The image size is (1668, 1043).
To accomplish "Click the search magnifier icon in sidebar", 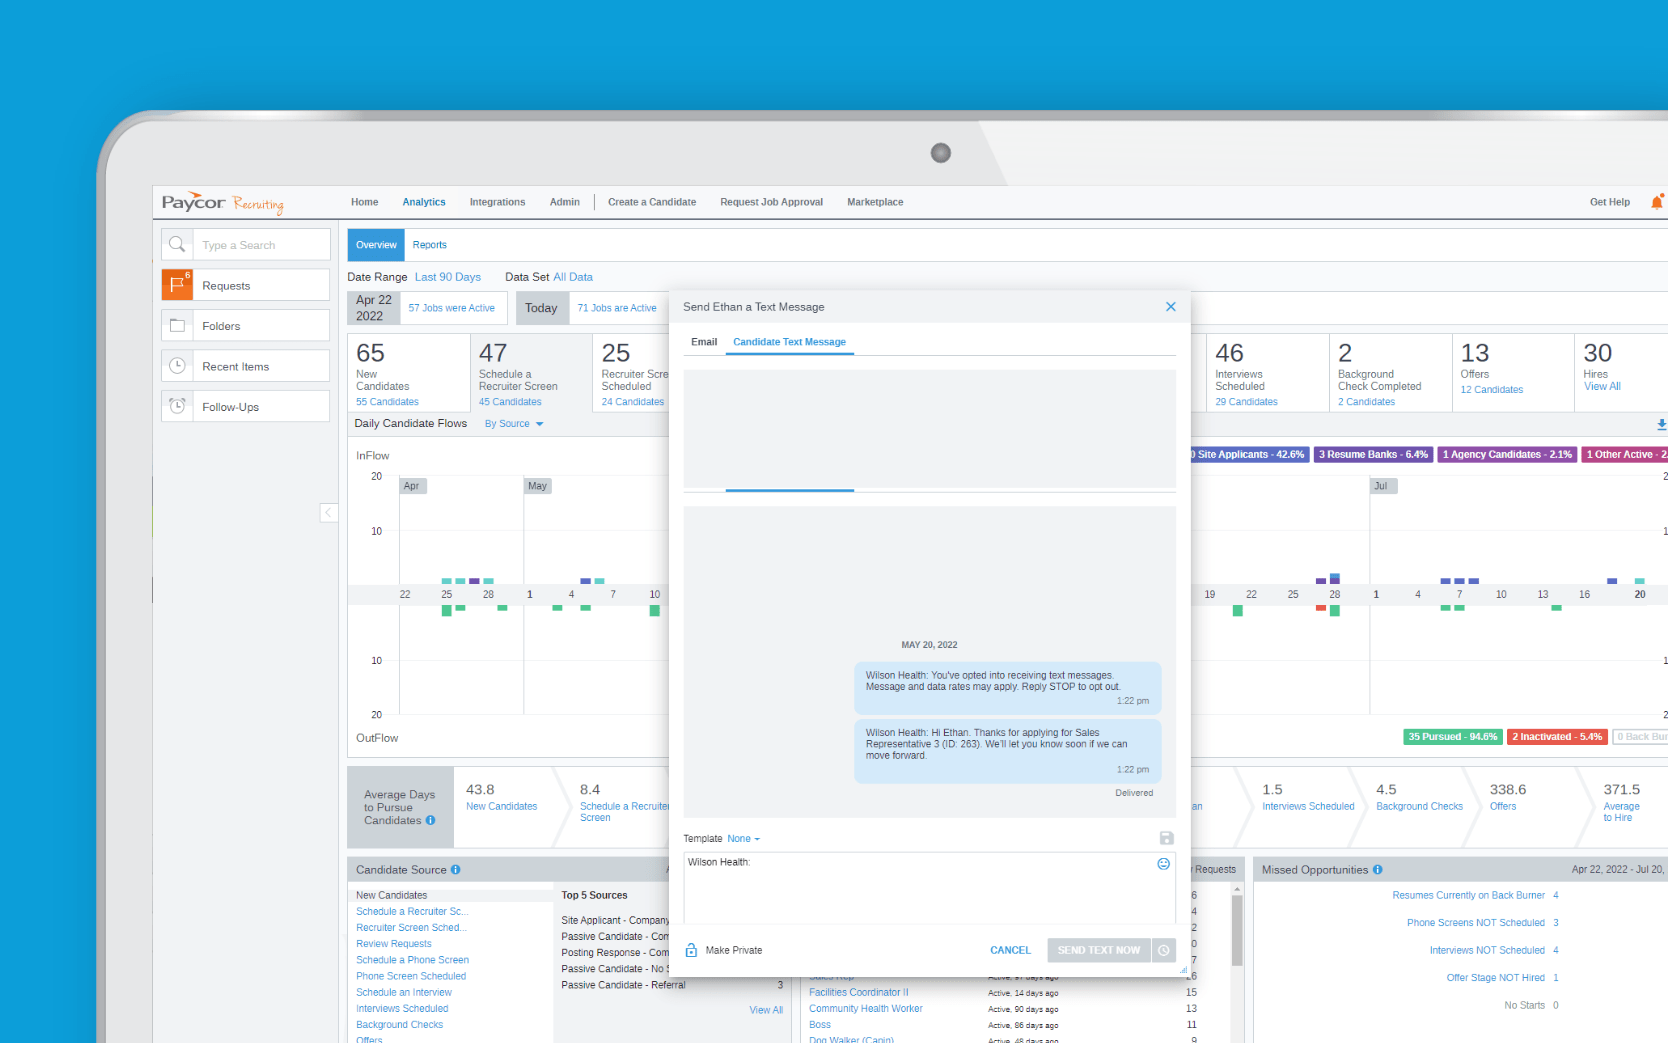I will pyautogui.click(x=177, y=244).
